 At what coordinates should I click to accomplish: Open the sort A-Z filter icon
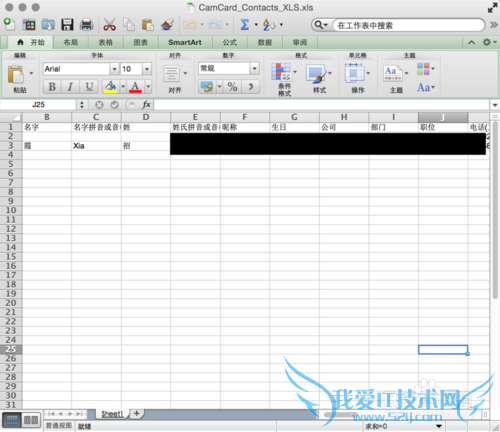point(269,25)
